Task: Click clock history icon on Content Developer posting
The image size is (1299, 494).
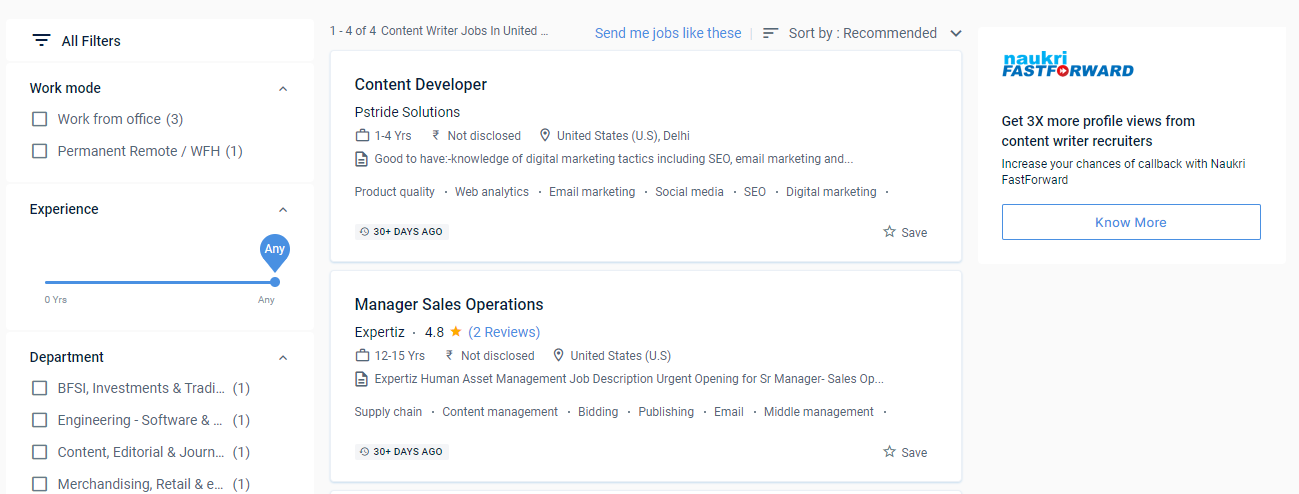Action: pyautogui.click(x=365, y=232)
